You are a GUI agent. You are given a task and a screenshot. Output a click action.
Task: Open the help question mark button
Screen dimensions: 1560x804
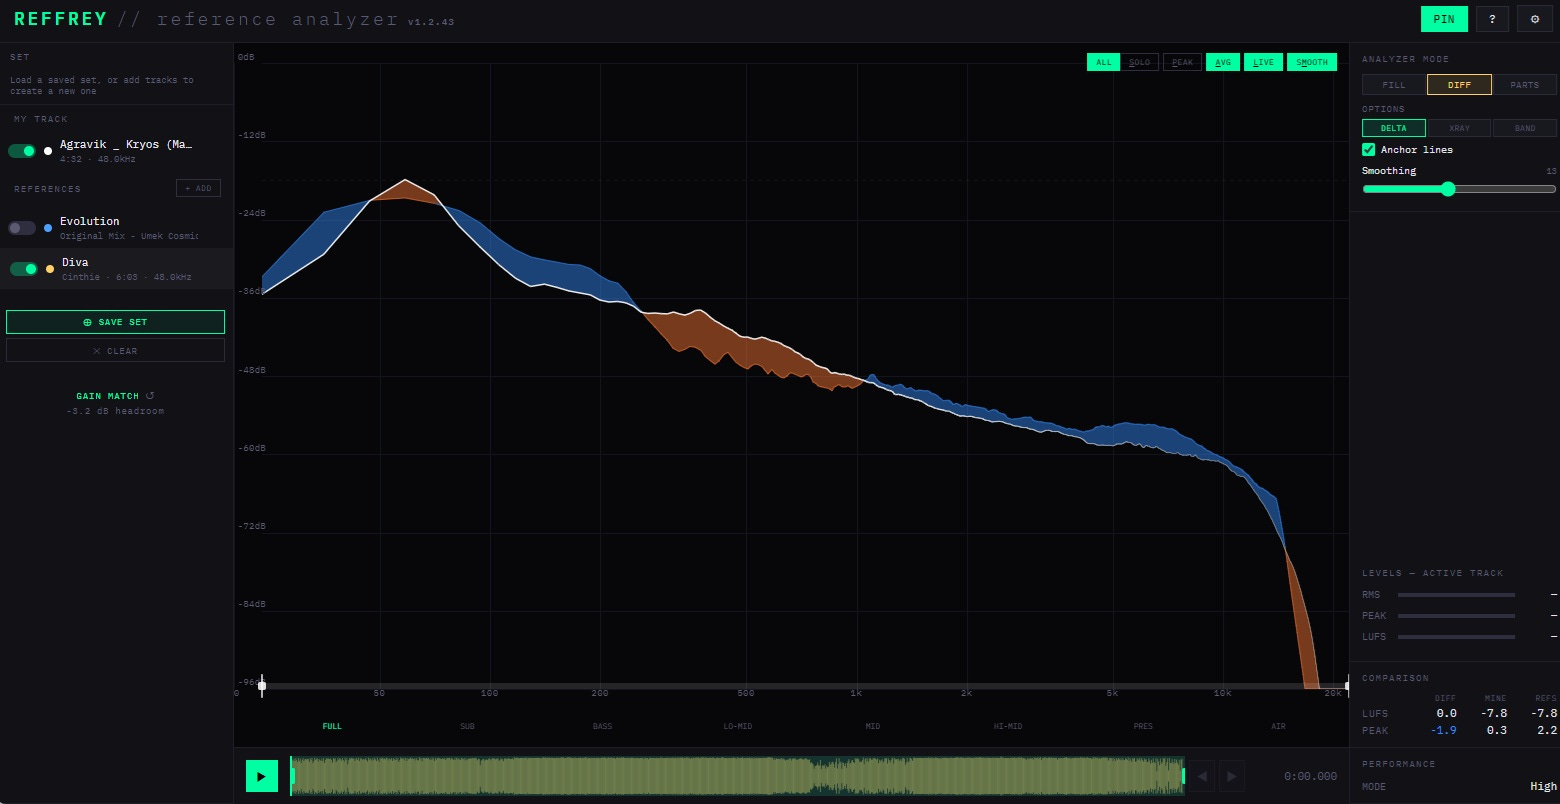1492,19
